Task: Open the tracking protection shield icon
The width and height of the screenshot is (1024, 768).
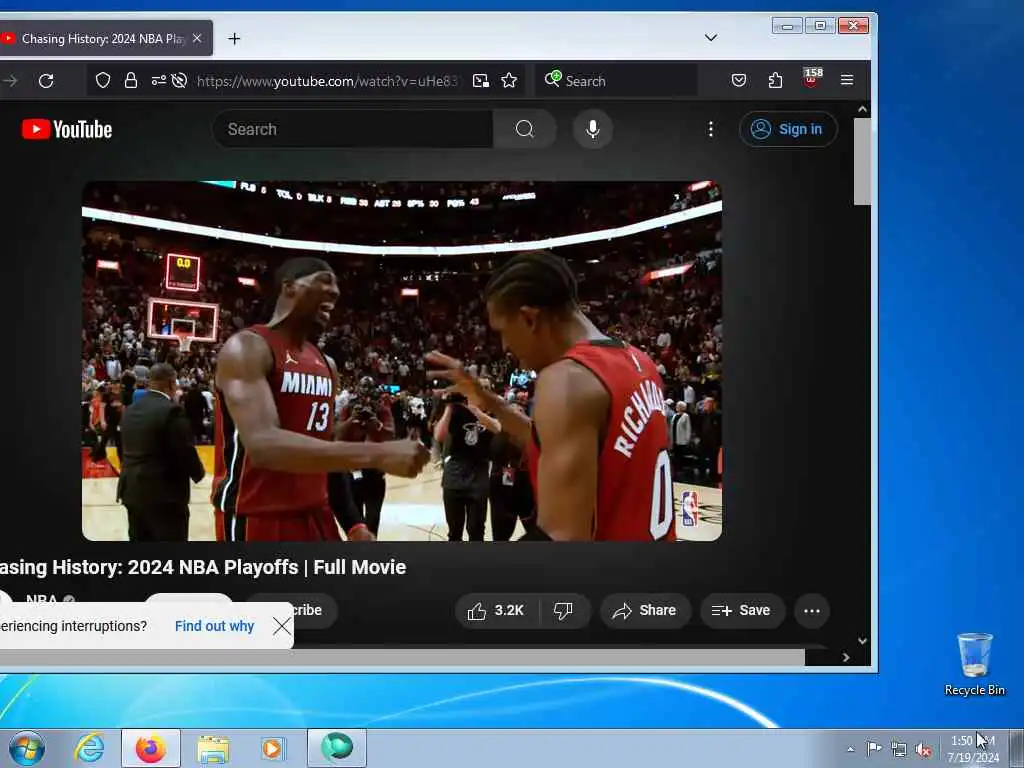Action: coord(103,80)
